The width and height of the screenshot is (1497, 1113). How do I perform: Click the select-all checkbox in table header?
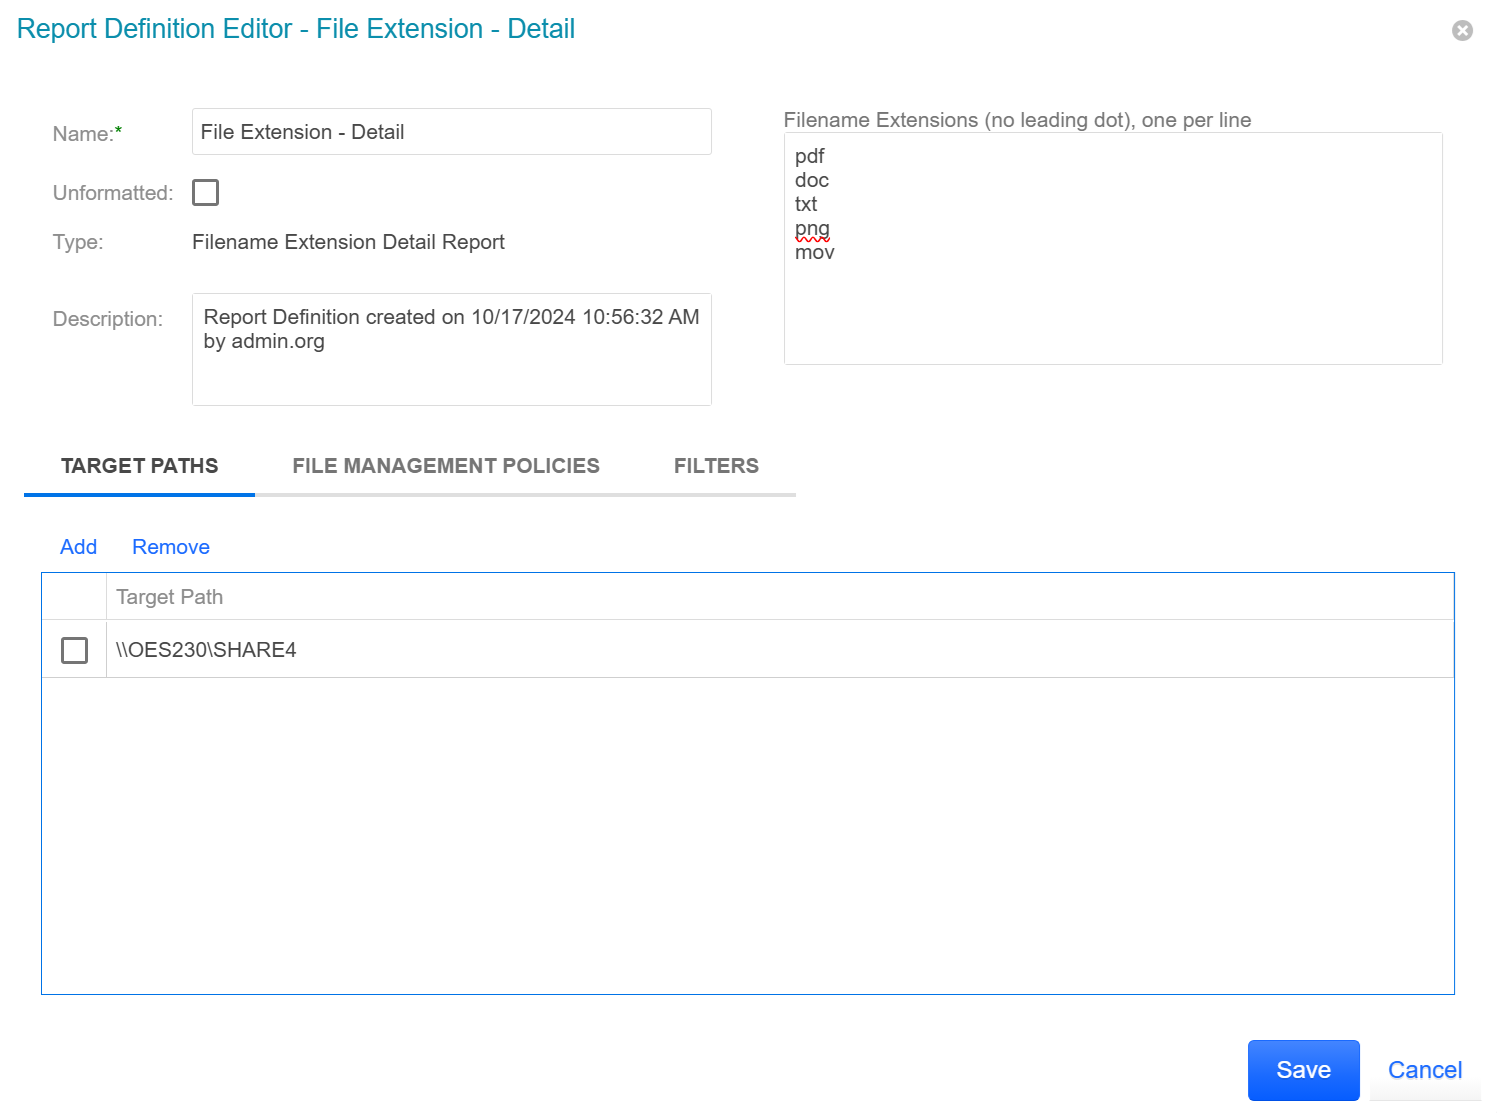(73, 596)
